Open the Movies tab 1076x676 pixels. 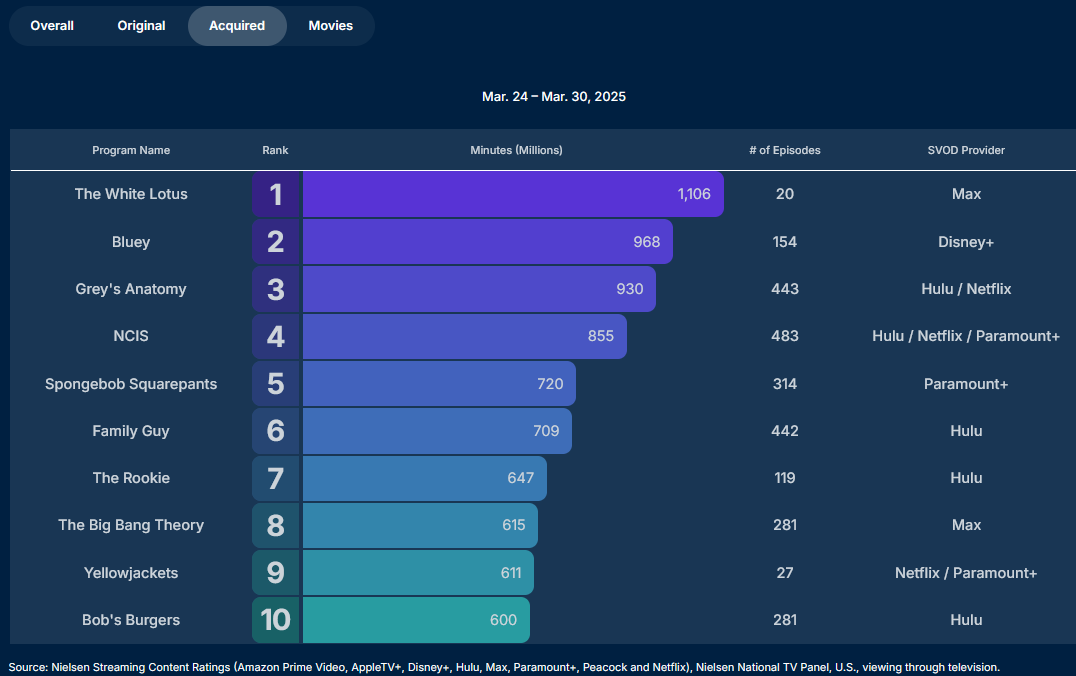pos(330,26)
